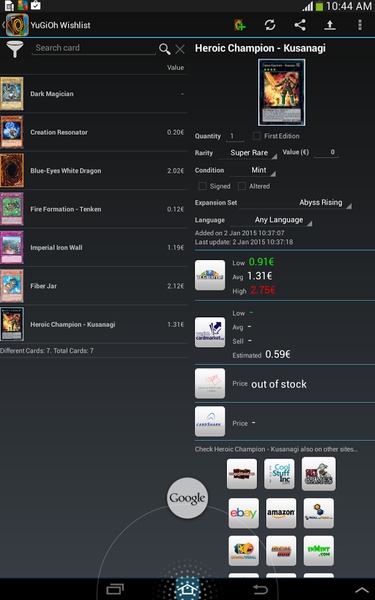Select Dark Magician in the list
The image size is (375, 600).
tap(94, 94)
